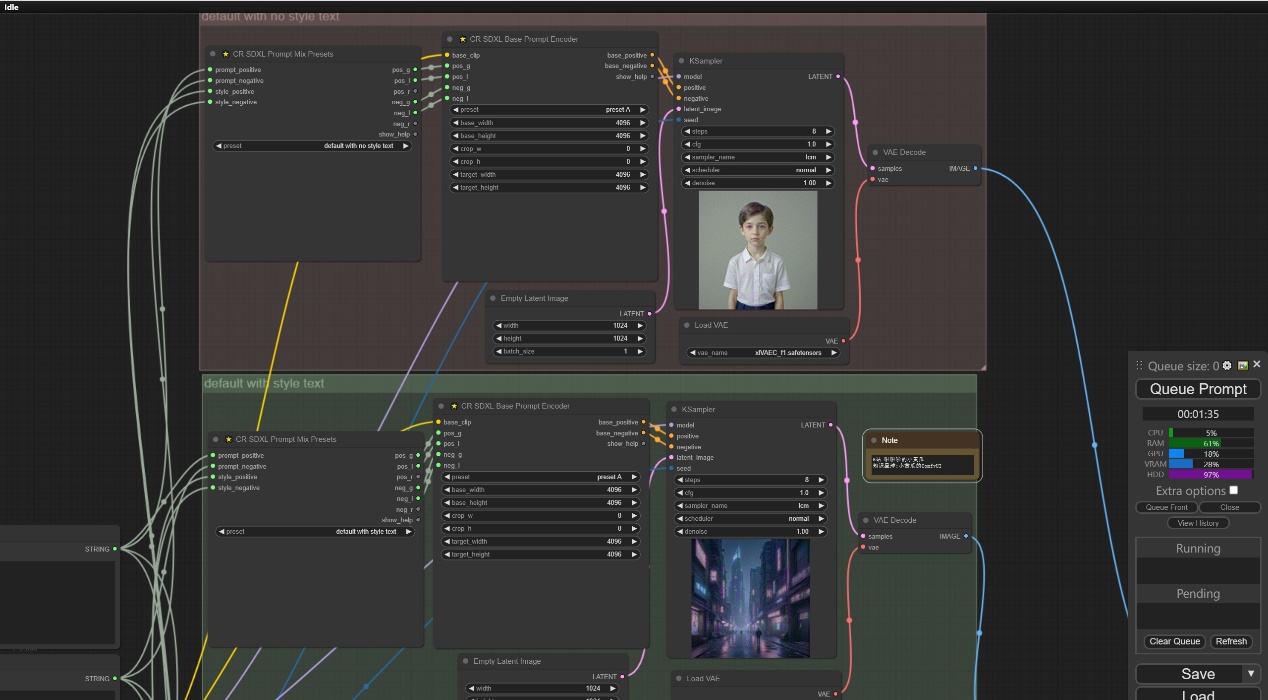The image size is (1268, 700).
Task: Increase steps with right arrow in top KSampler
Action: (x=828, y=131)
